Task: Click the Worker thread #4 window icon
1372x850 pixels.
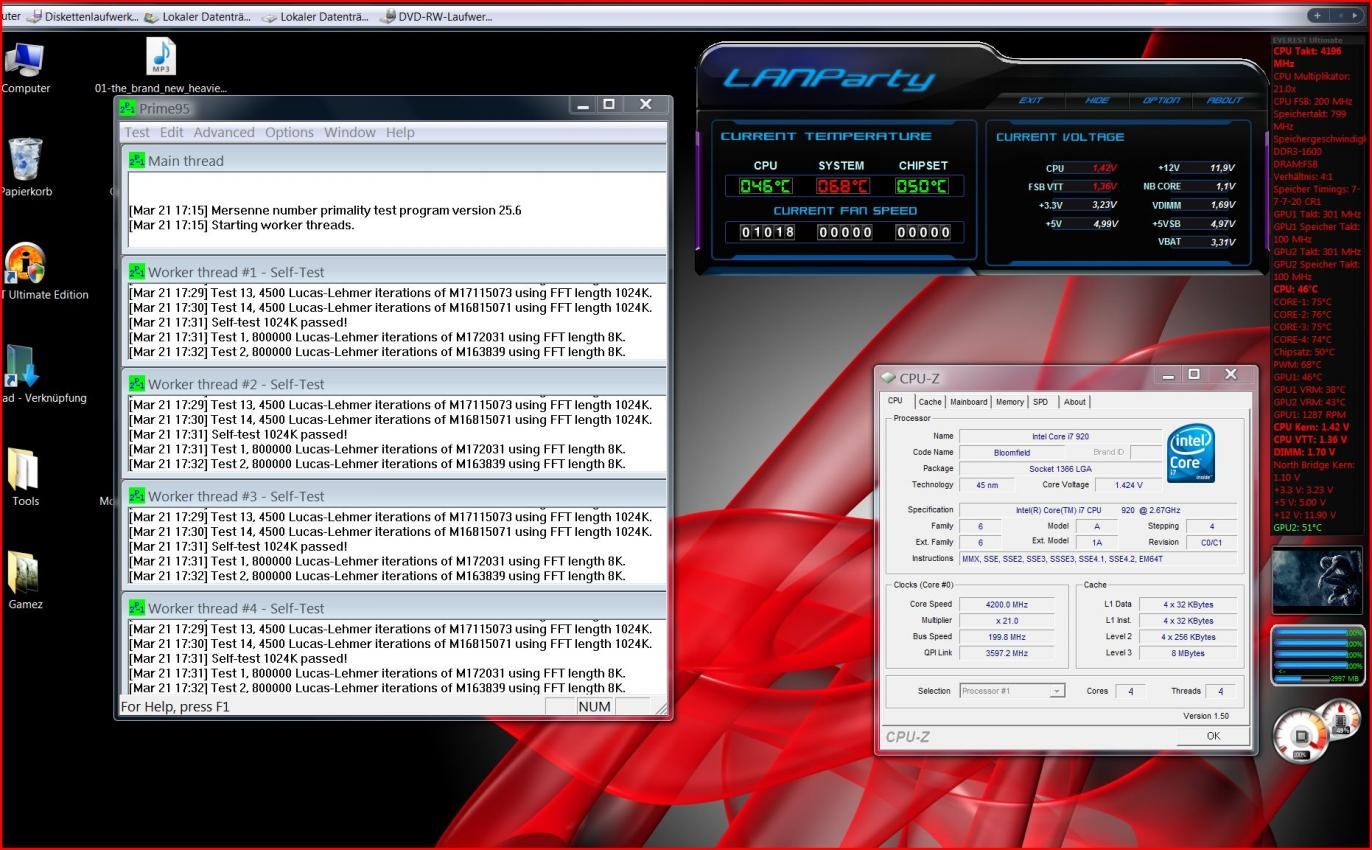Action: pyautogui.click(x=137, y=608)
